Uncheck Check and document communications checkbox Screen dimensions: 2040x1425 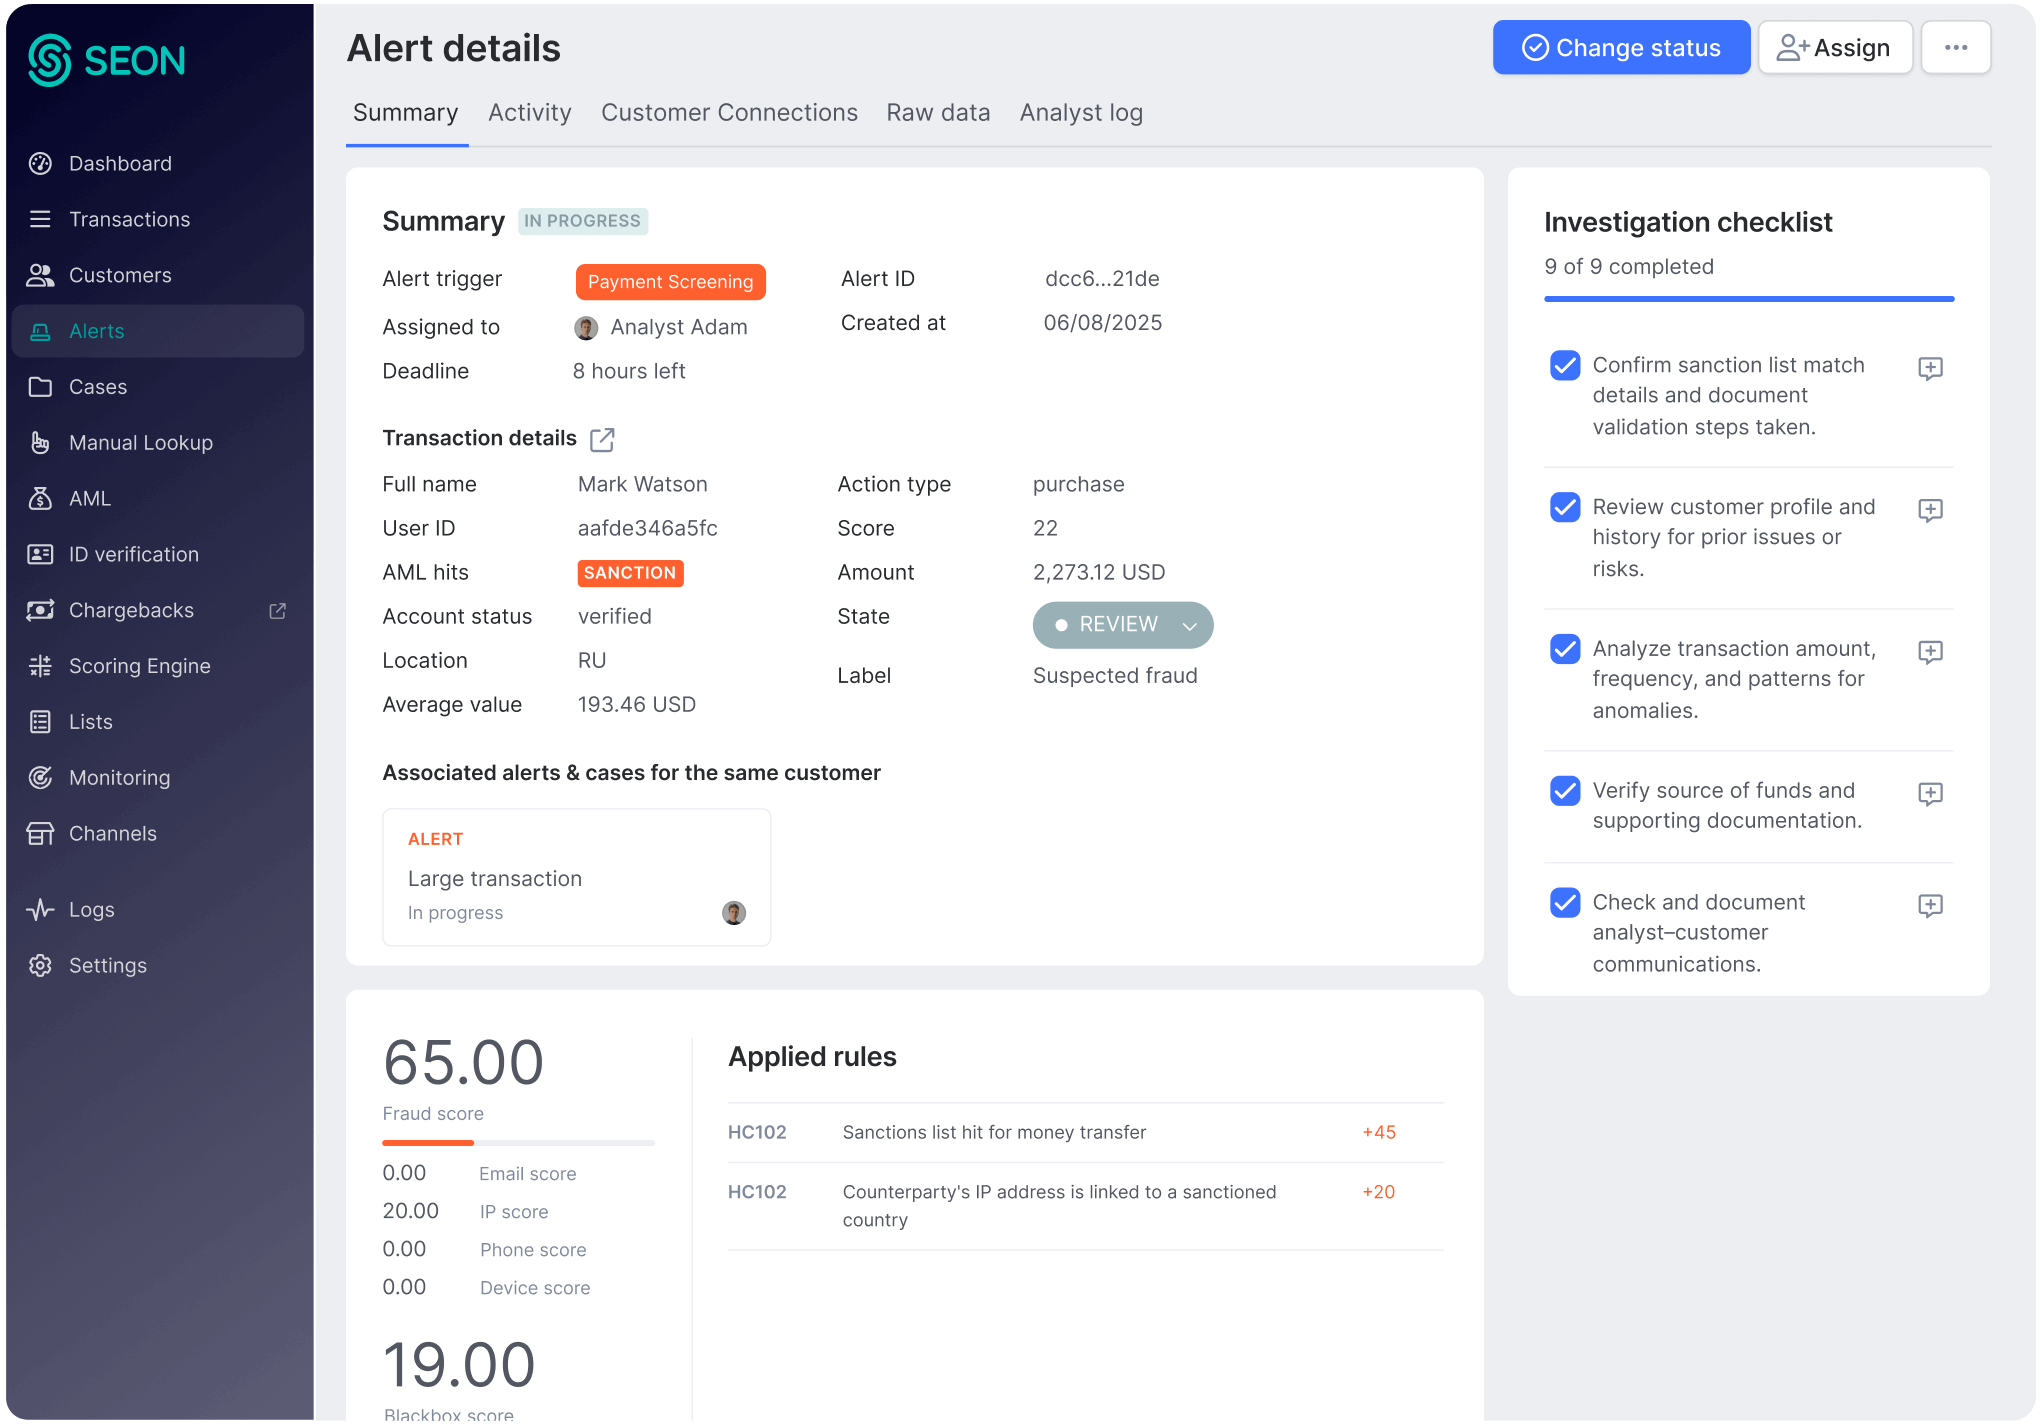click(1565, 902)
